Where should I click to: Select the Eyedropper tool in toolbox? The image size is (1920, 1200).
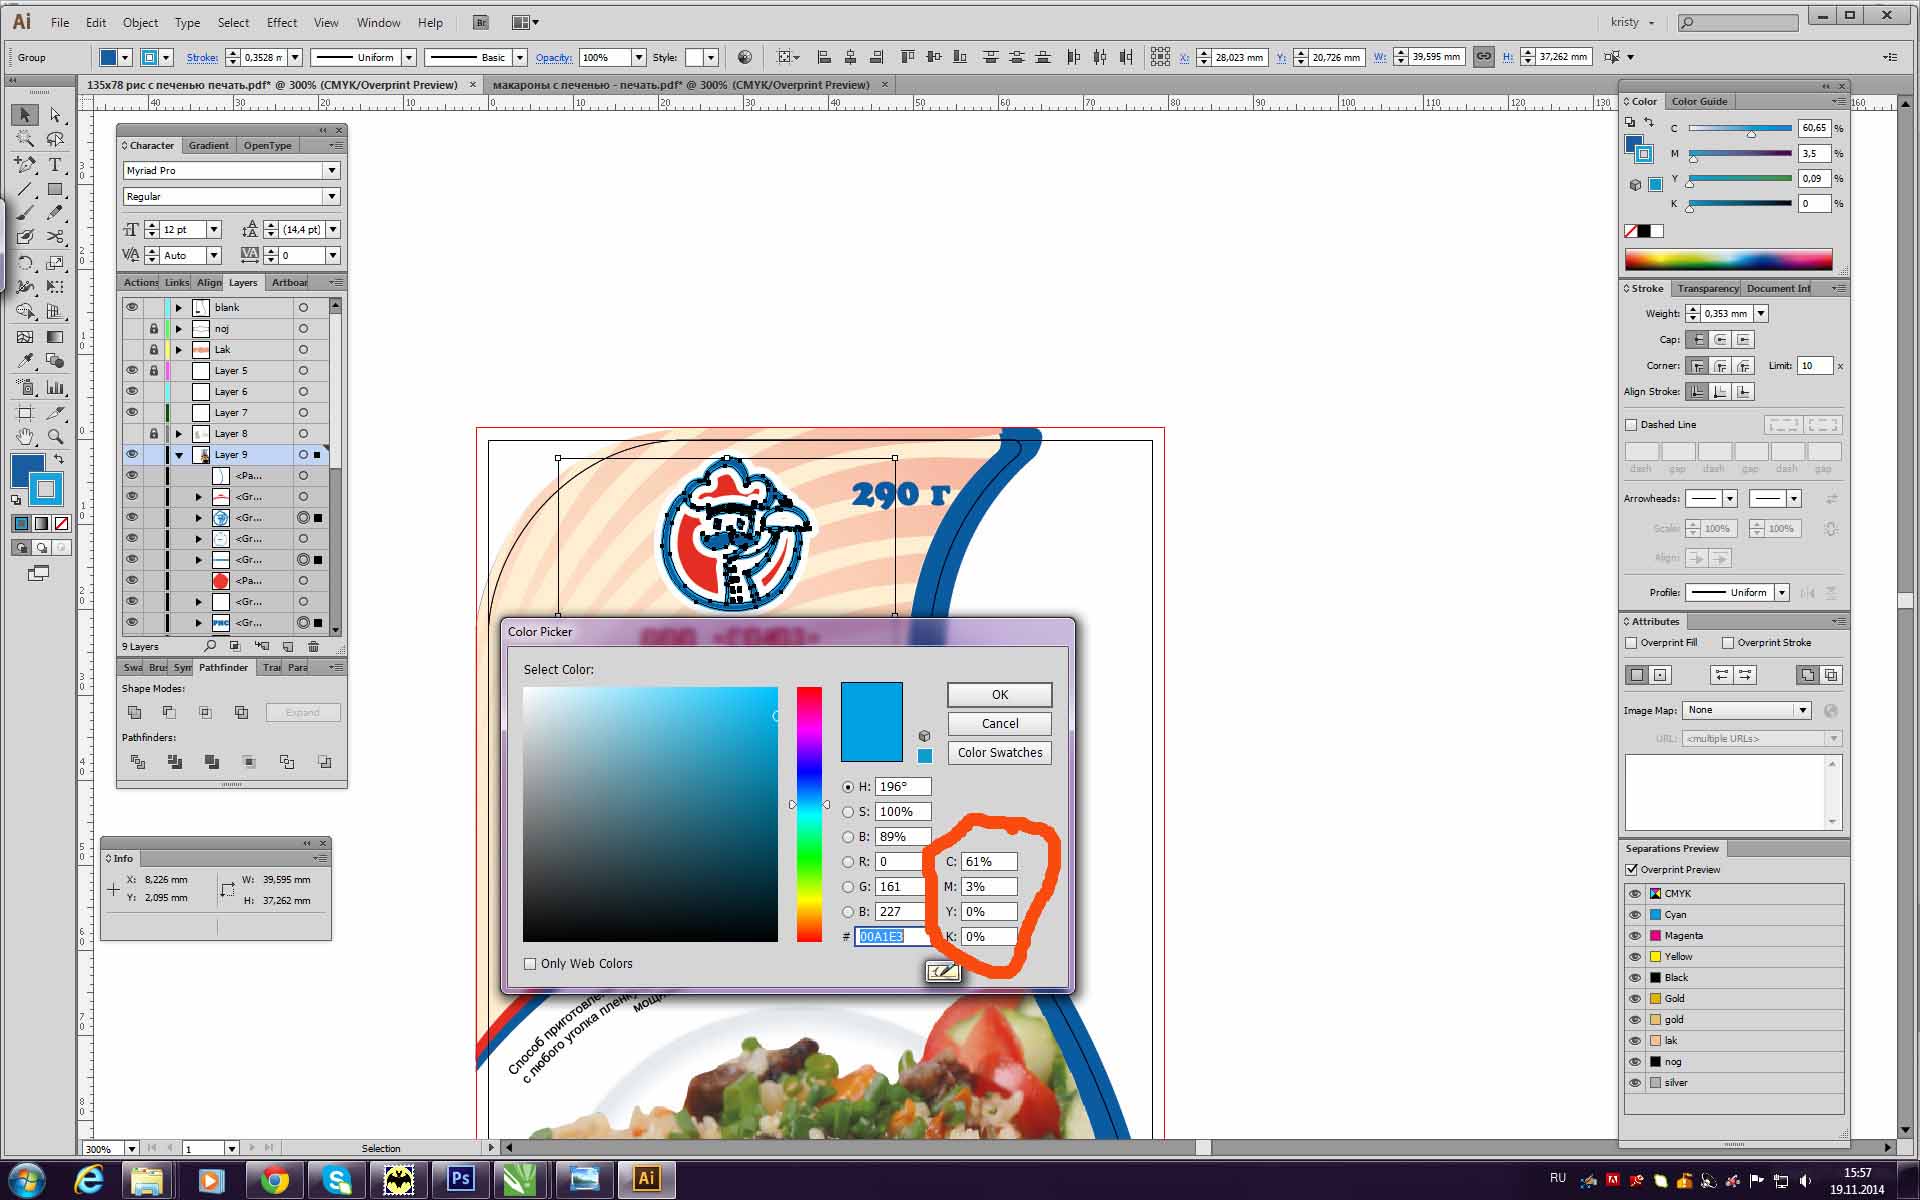tap(25, 361)
